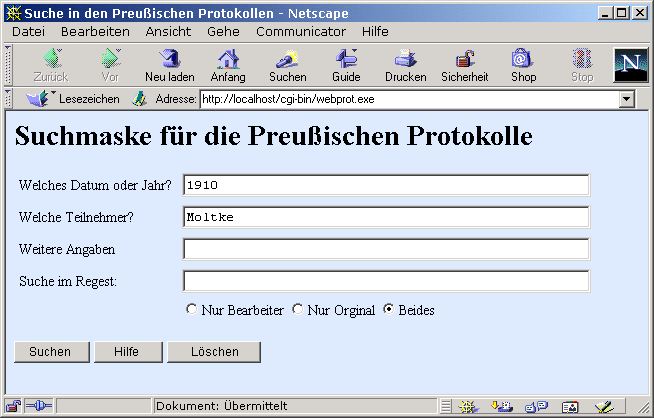Screen dimensions: 654x418
Task: Select the Nur Orginal radio button
Action: (297, 309)
